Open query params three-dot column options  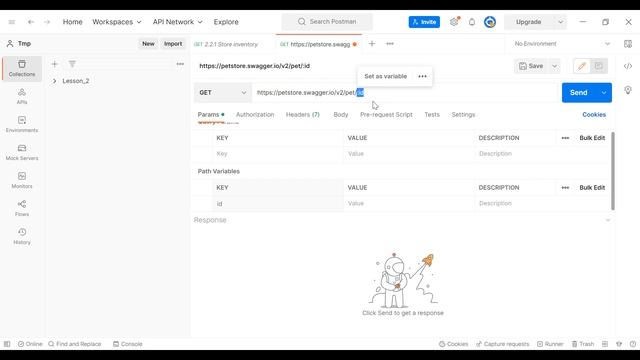565,138
